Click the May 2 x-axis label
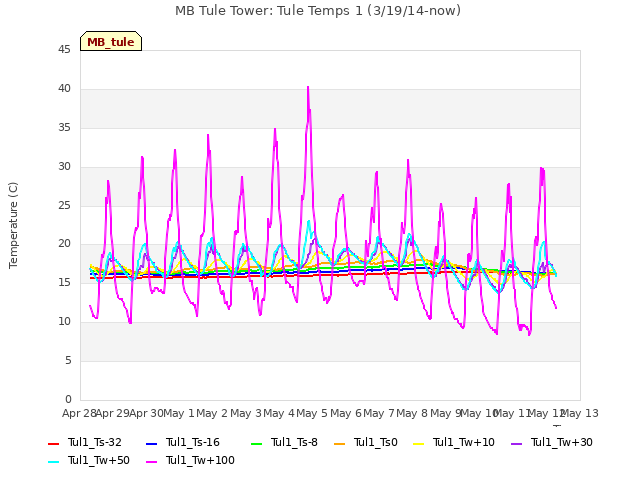Screen dimensions: 640x480 (212, 413)
